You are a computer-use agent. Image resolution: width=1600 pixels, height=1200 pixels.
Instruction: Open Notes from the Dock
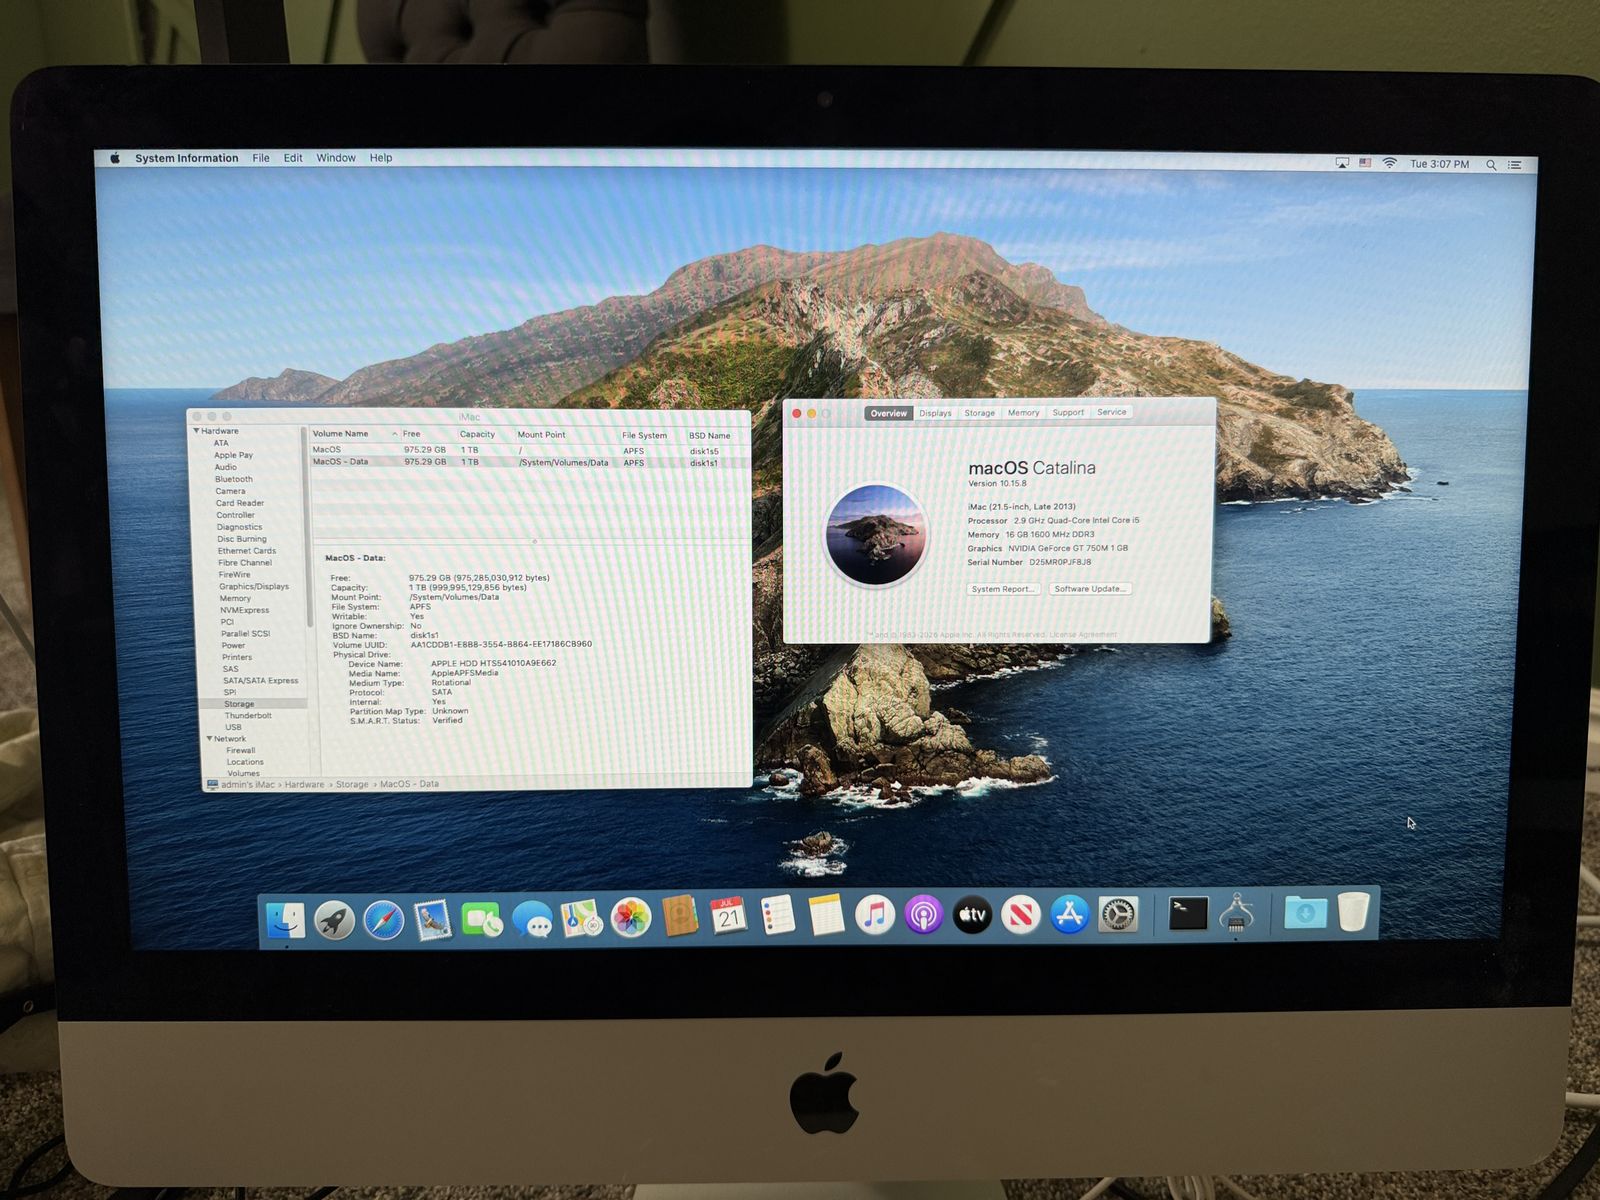pyautogui.click(x=826, y=915)
